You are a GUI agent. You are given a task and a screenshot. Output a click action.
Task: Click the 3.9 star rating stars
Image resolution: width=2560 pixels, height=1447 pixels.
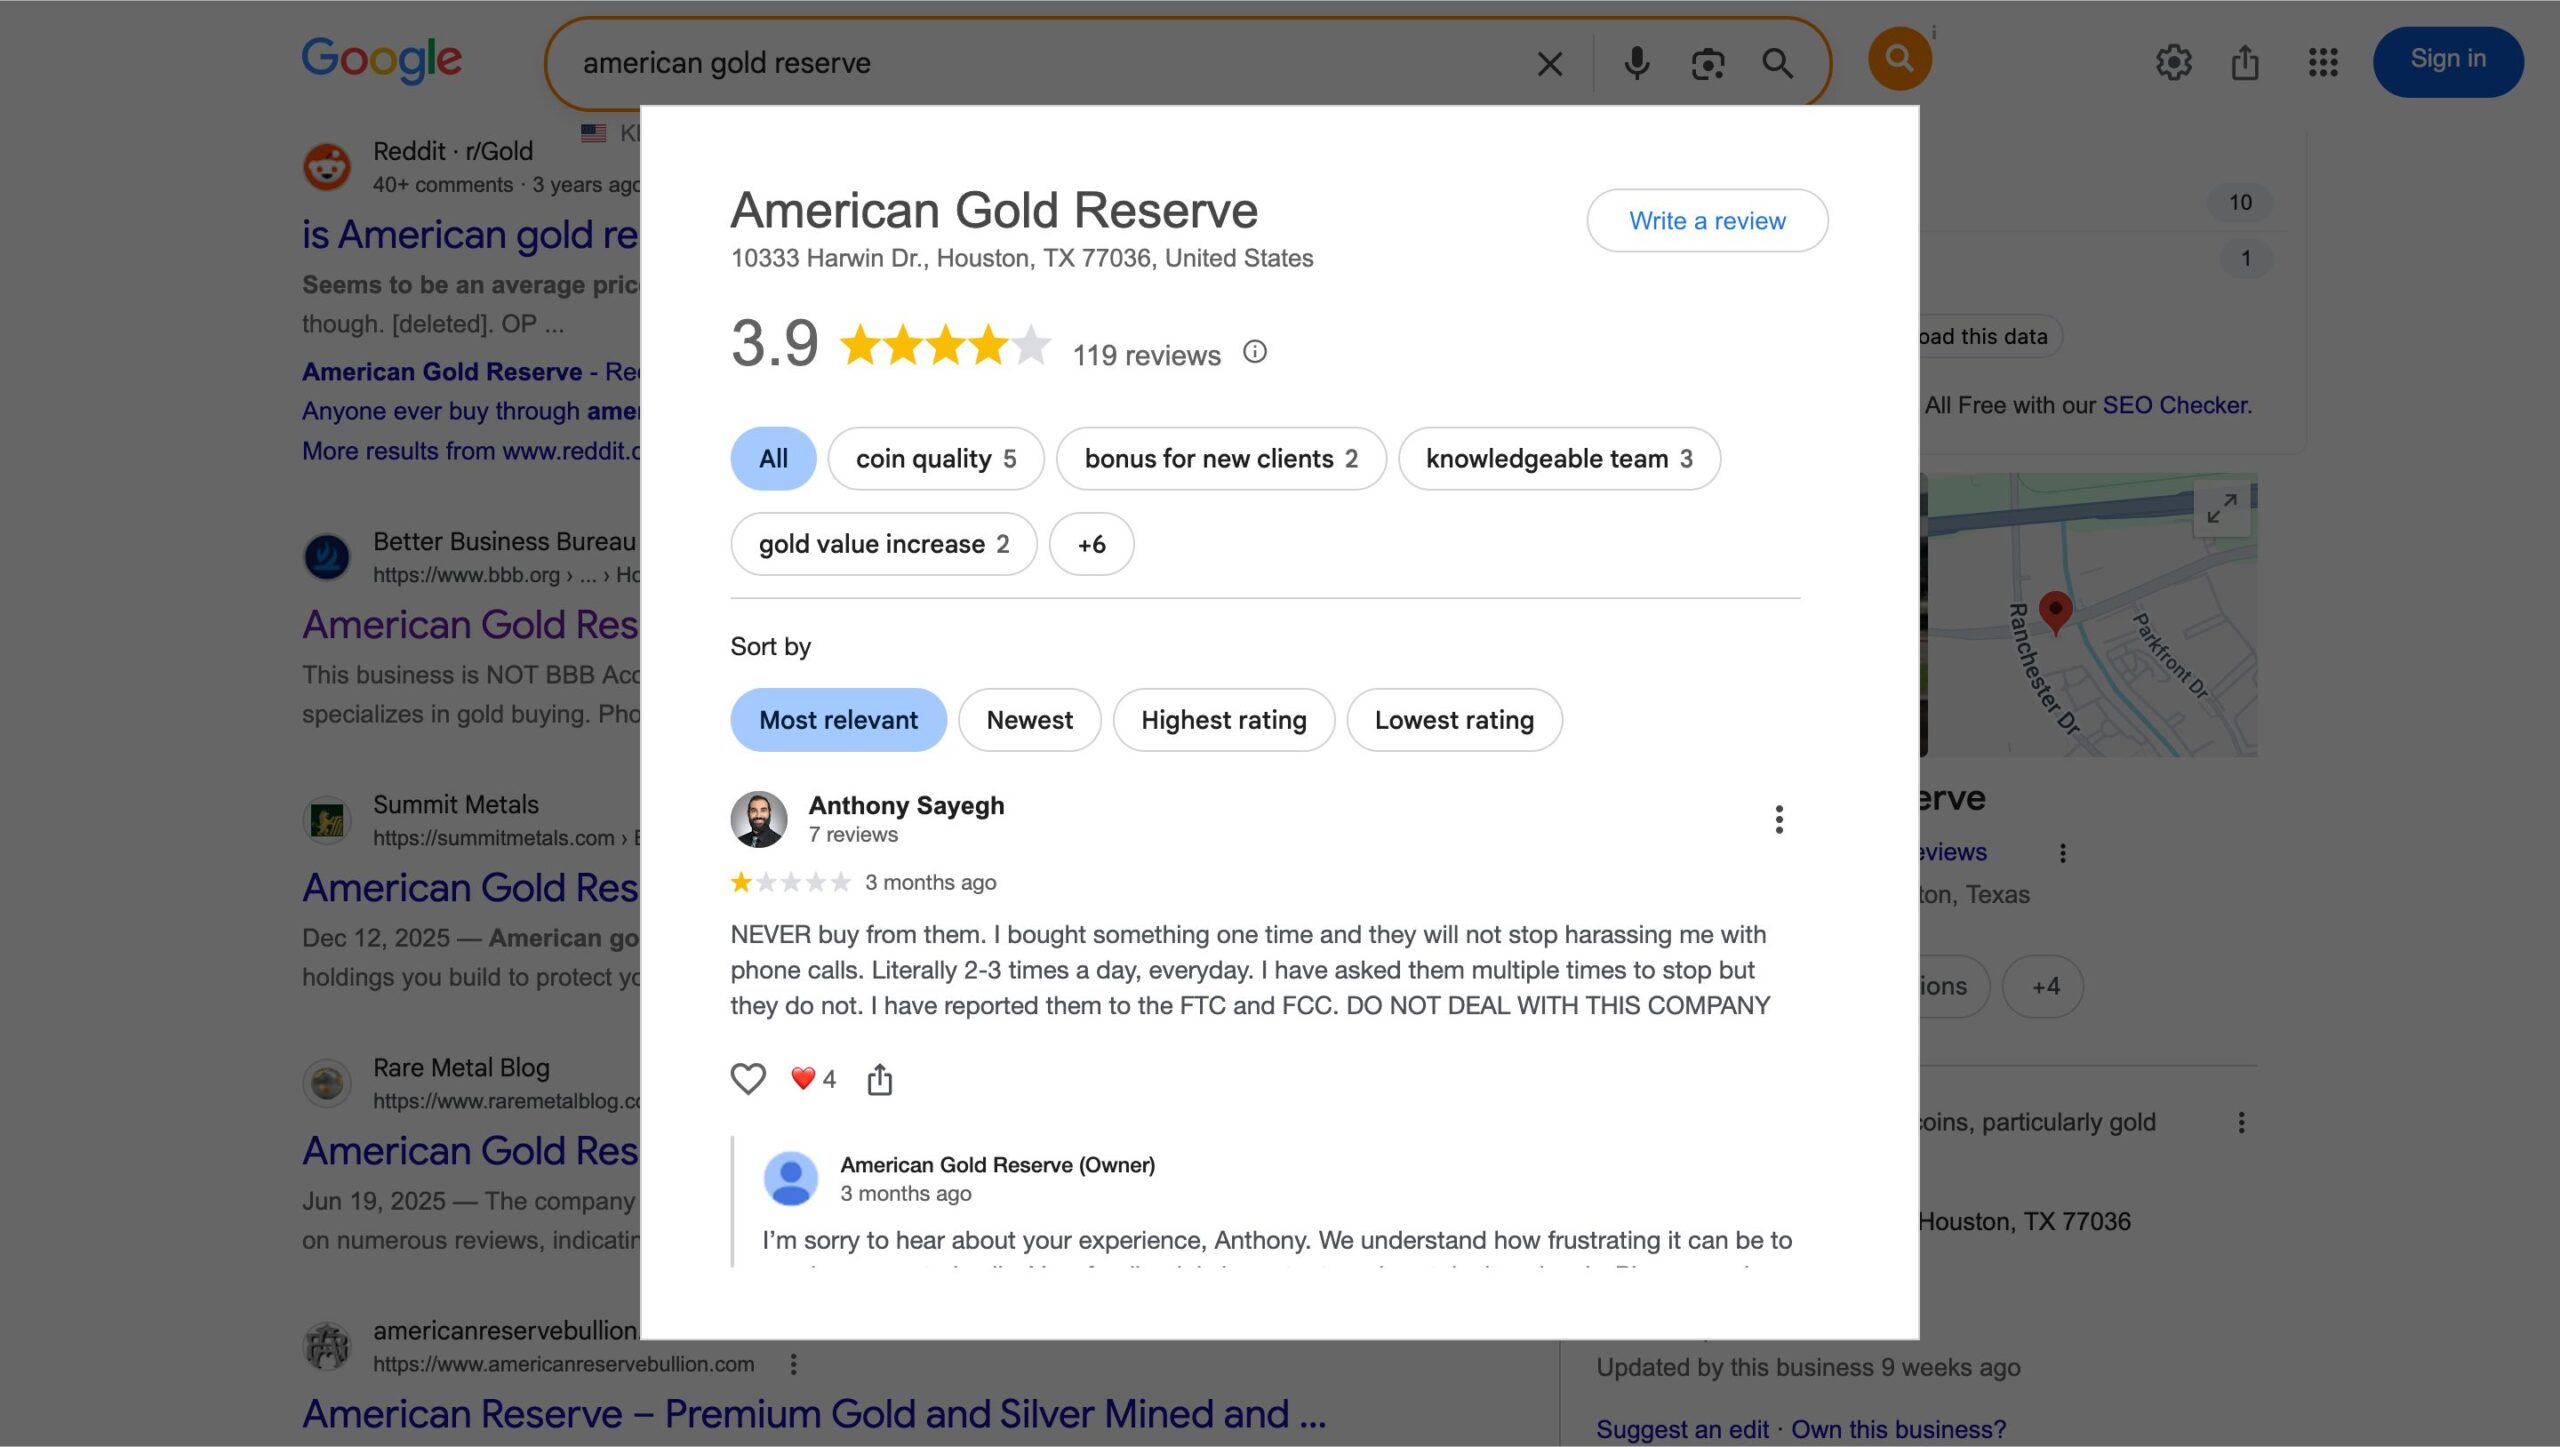[x=944, y=345]
